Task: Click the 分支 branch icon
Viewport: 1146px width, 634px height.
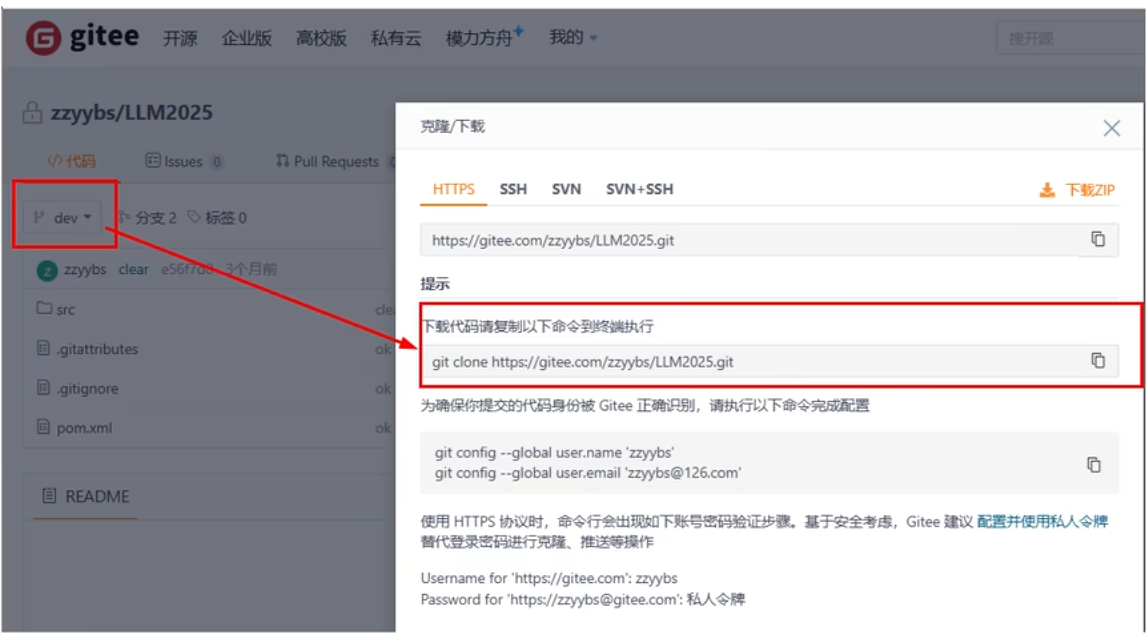Action: point(124,217)
